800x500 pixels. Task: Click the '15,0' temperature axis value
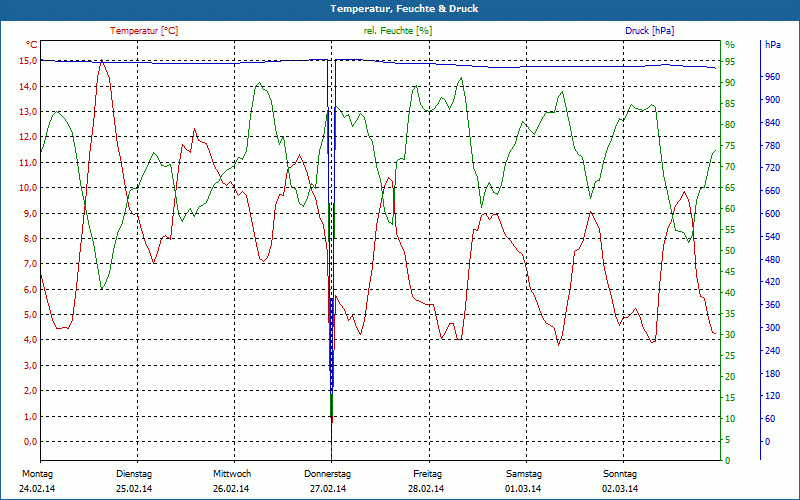29,61
